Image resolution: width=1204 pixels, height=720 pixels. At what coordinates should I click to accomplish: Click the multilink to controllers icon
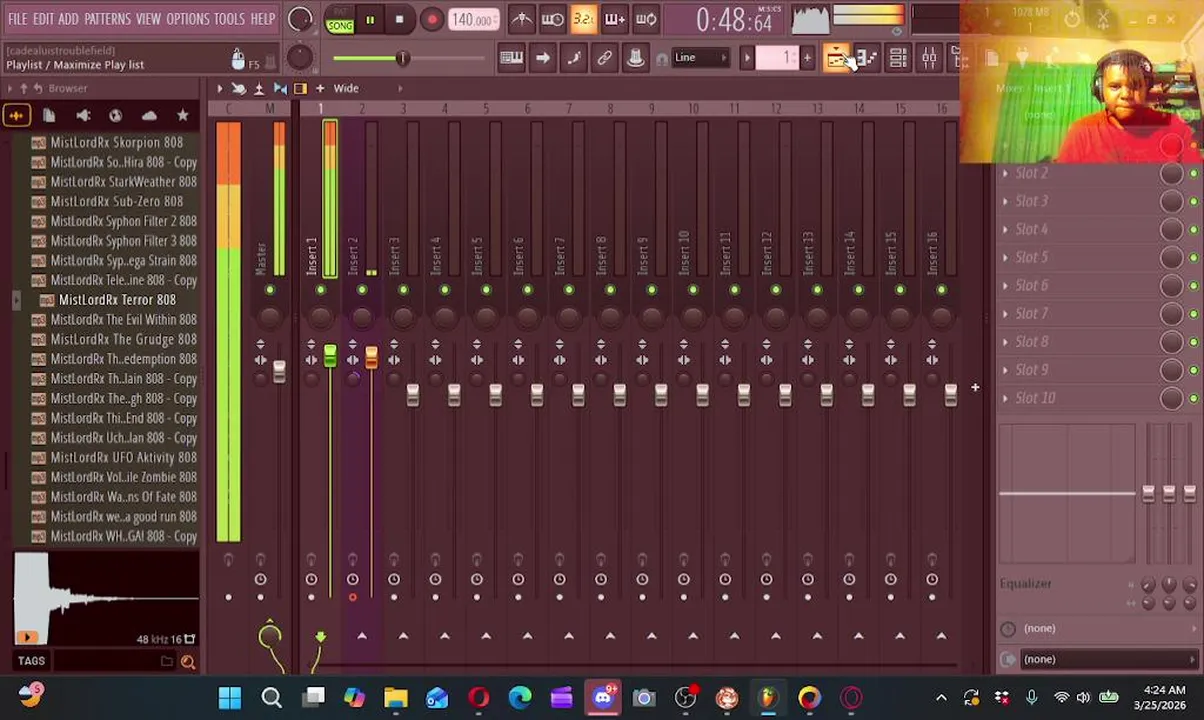click(604, 58)
